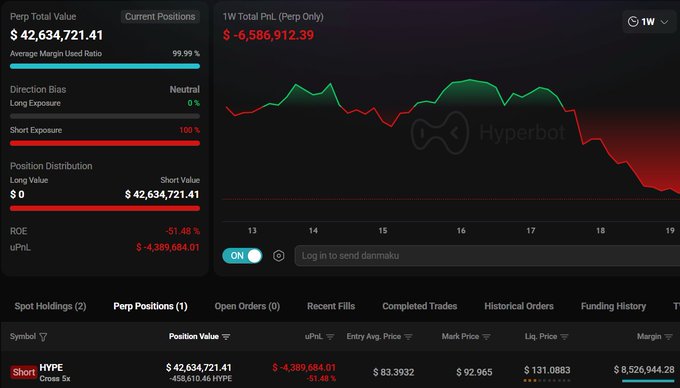
Task: Click Cross 5x leverage label
Action: [x=55, y=378]
